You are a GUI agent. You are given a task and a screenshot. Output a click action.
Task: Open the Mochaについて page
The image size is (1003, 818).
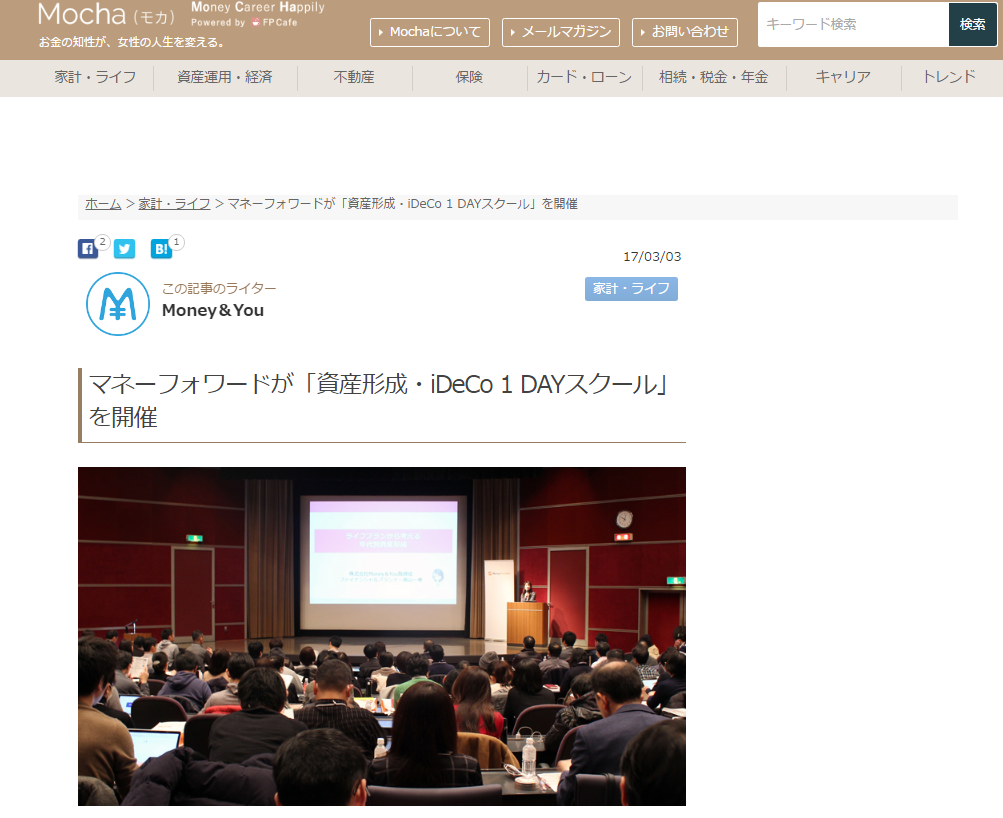(x=430, y=32)
